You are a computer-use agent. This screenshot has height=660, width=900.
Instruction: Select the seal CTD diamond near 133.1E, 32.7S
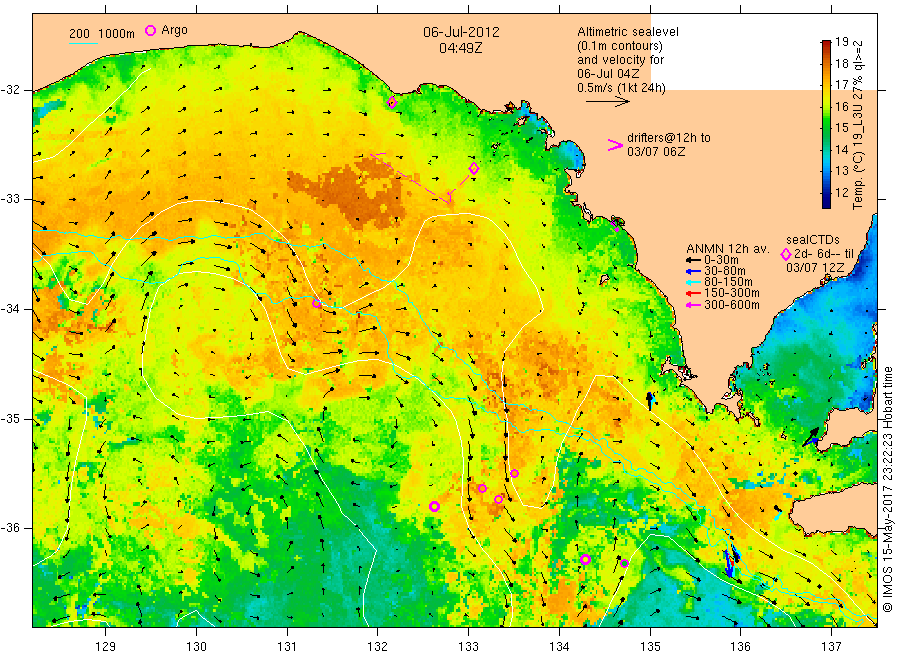pyautogui.click(x=474, y=168)
